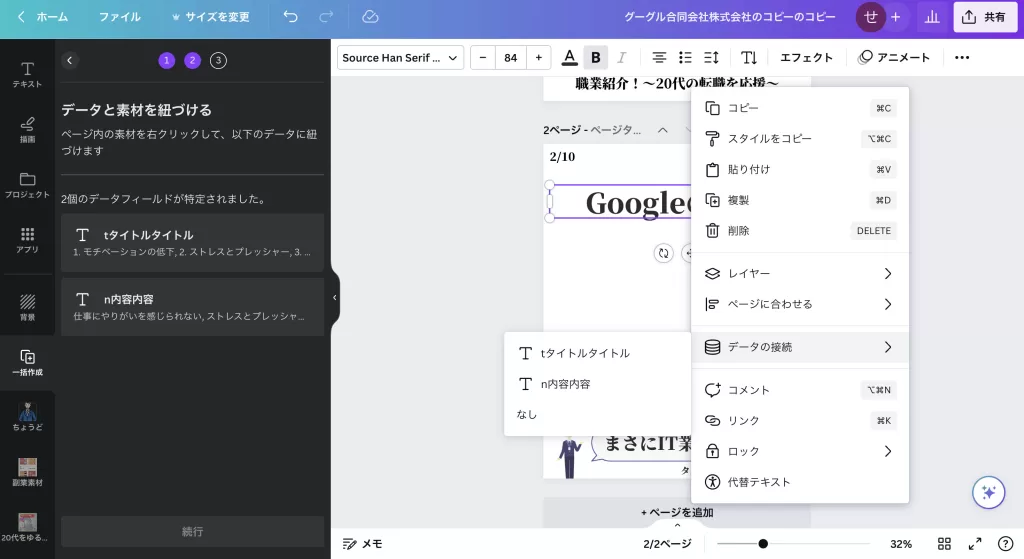This screenshot has height=559, width=1024.
Task: Choose Comment (コメント) in context menu
Action: click(800, 390)
